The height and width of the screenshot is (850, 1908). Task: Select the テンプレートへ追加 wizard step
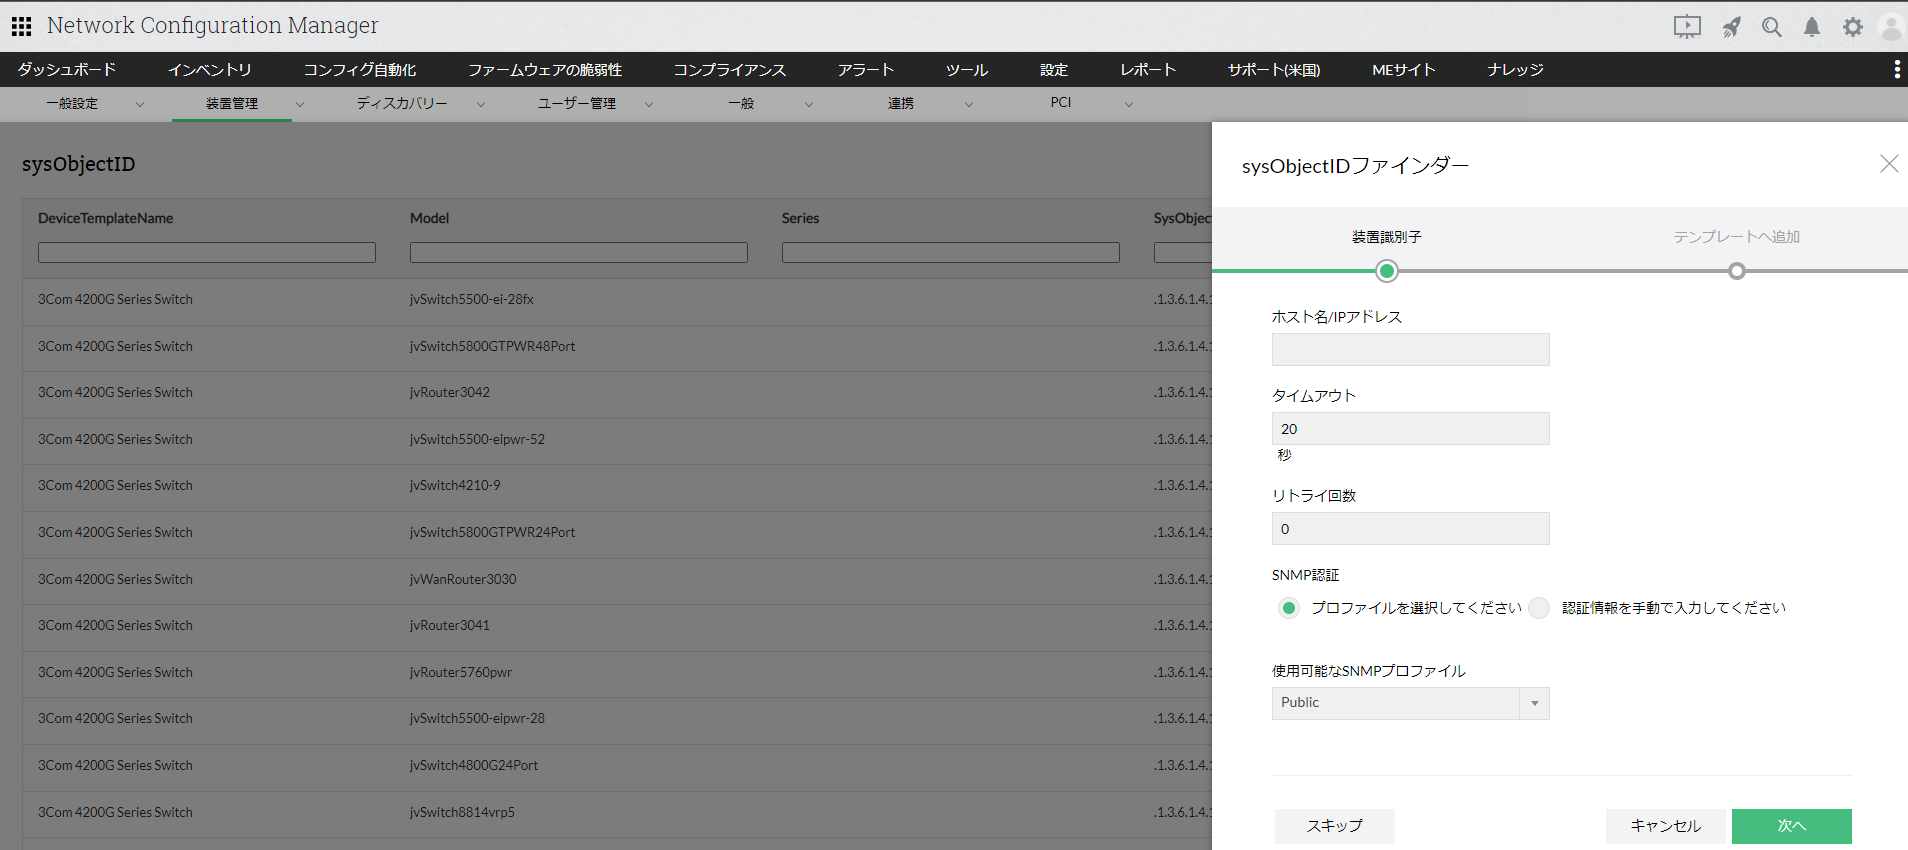click(x=1737, y=237)
